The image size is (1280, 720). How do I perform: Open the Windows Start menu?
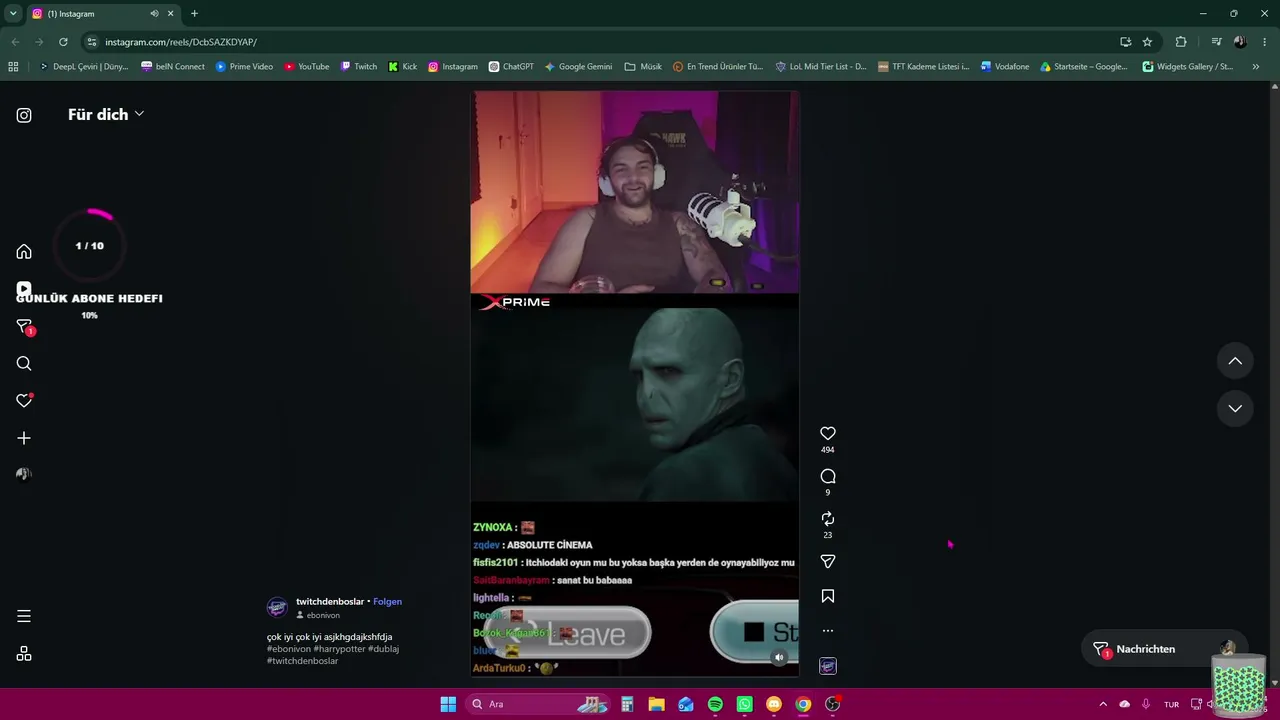pos(448,704)
